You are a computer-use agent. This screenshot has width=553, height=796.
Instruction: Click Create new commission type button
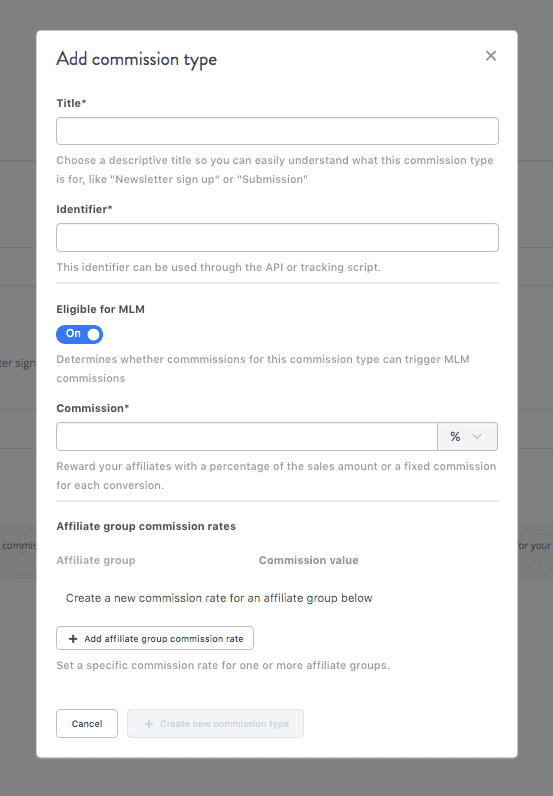215,723
